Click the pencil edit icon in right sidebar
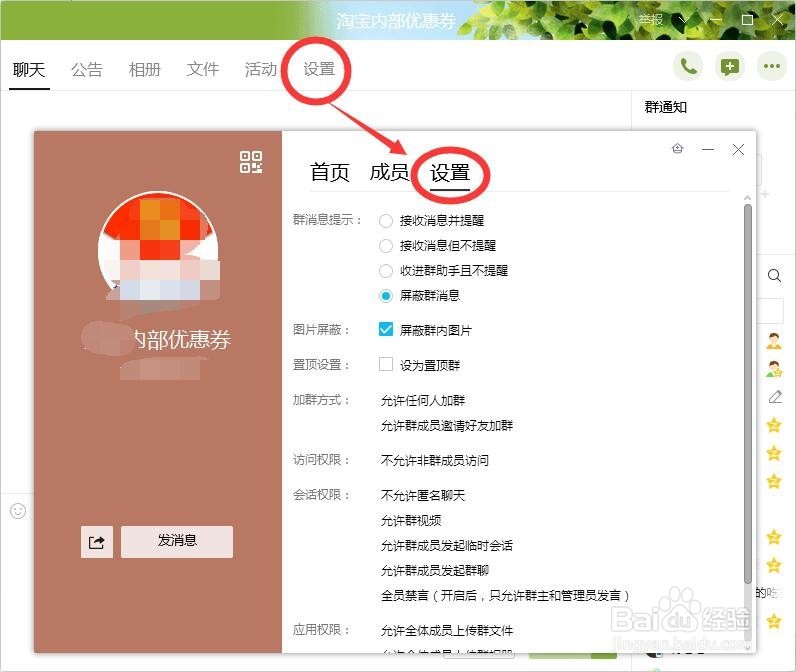Image resolution: width=796 pixels, height=672 pixels. [775, 397]
